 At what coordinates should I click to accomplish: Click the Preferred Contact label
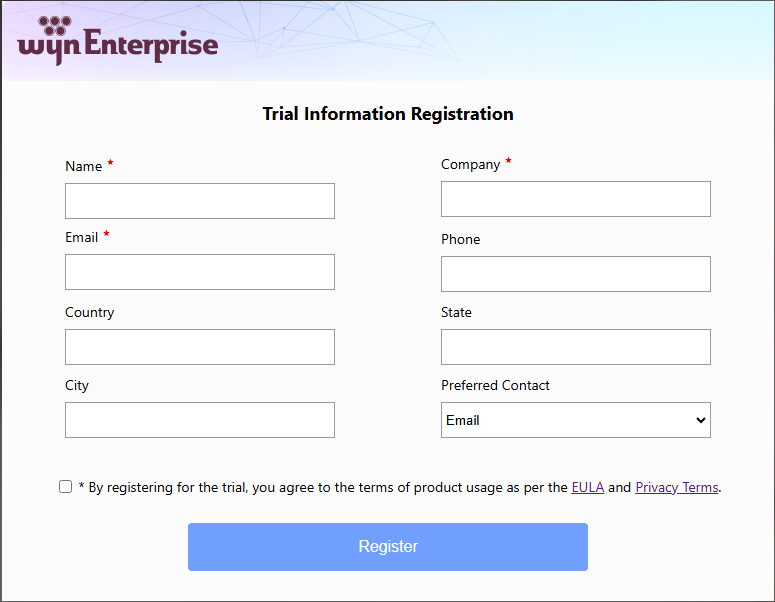[x=495, y=385]
